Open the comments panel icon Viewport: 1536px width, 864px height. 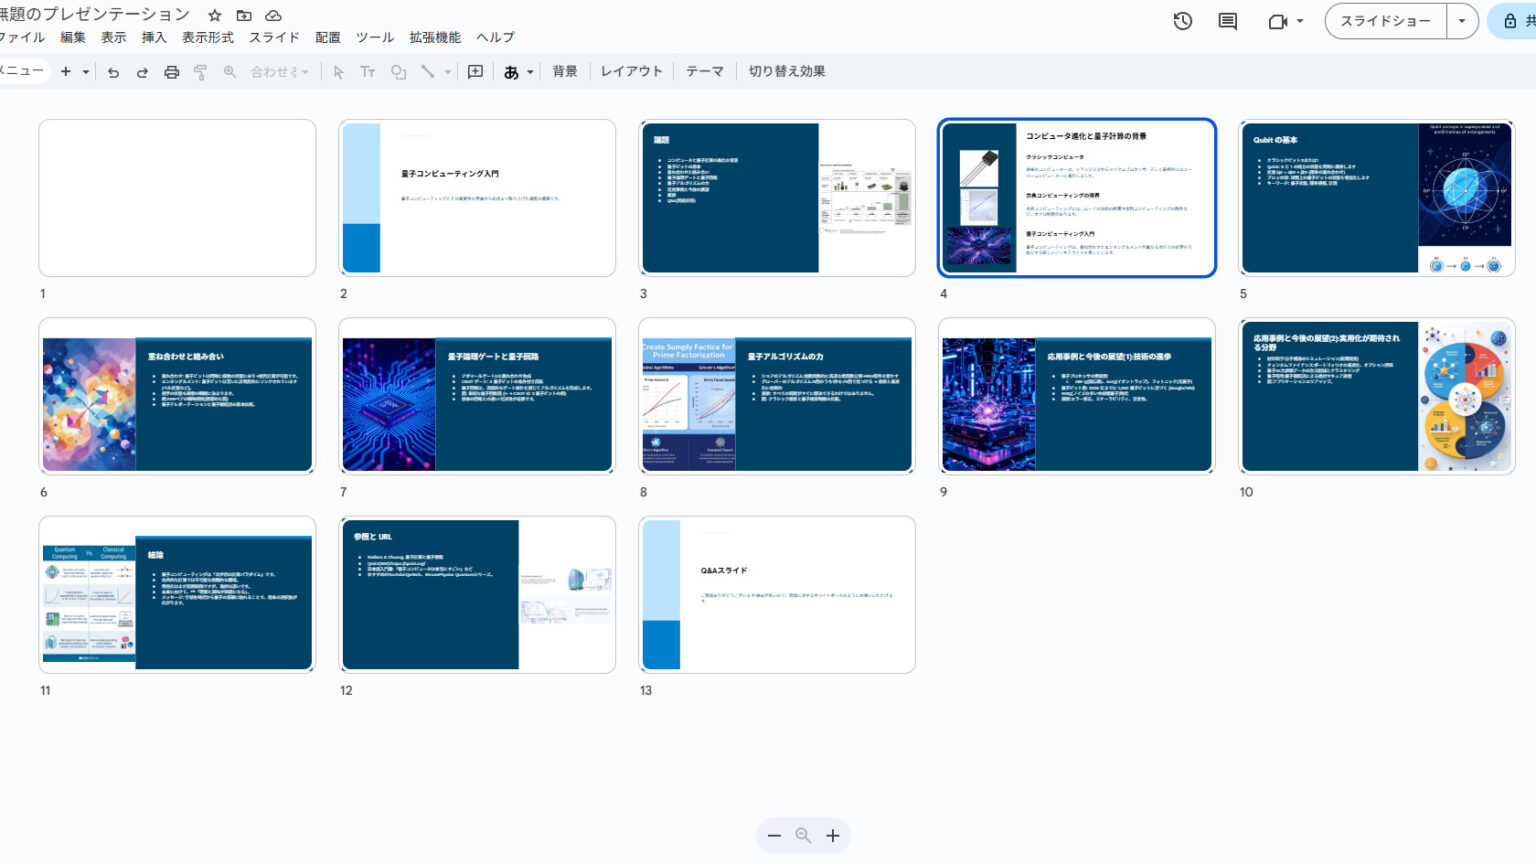(1226, 19)
